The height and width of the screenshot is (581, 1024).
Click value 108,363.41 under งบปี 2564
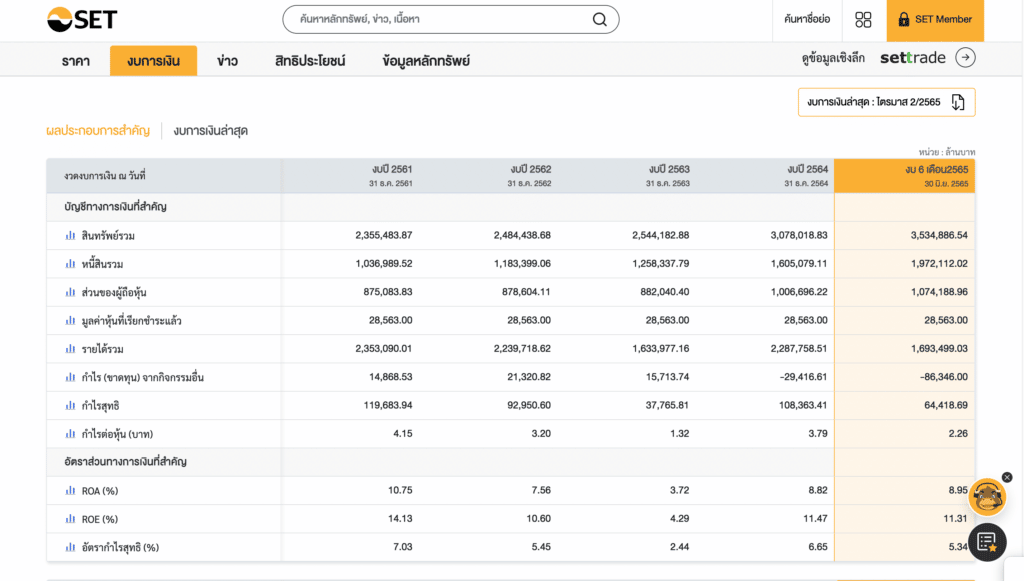[x=803, y=405]
